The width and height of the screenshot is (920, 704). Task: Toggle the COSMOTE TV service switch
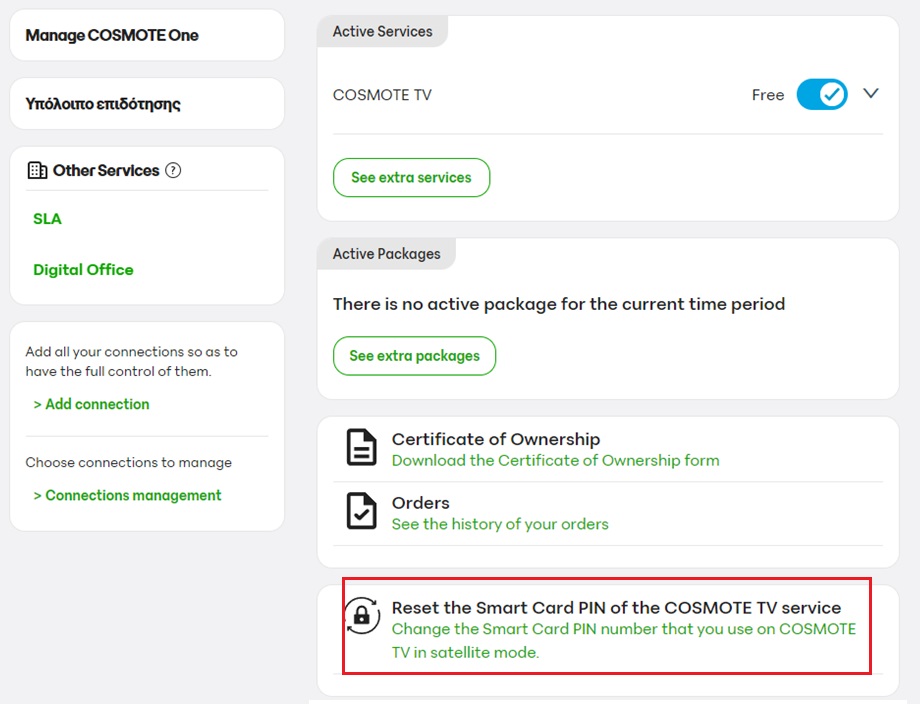click(x=821, y=95)
